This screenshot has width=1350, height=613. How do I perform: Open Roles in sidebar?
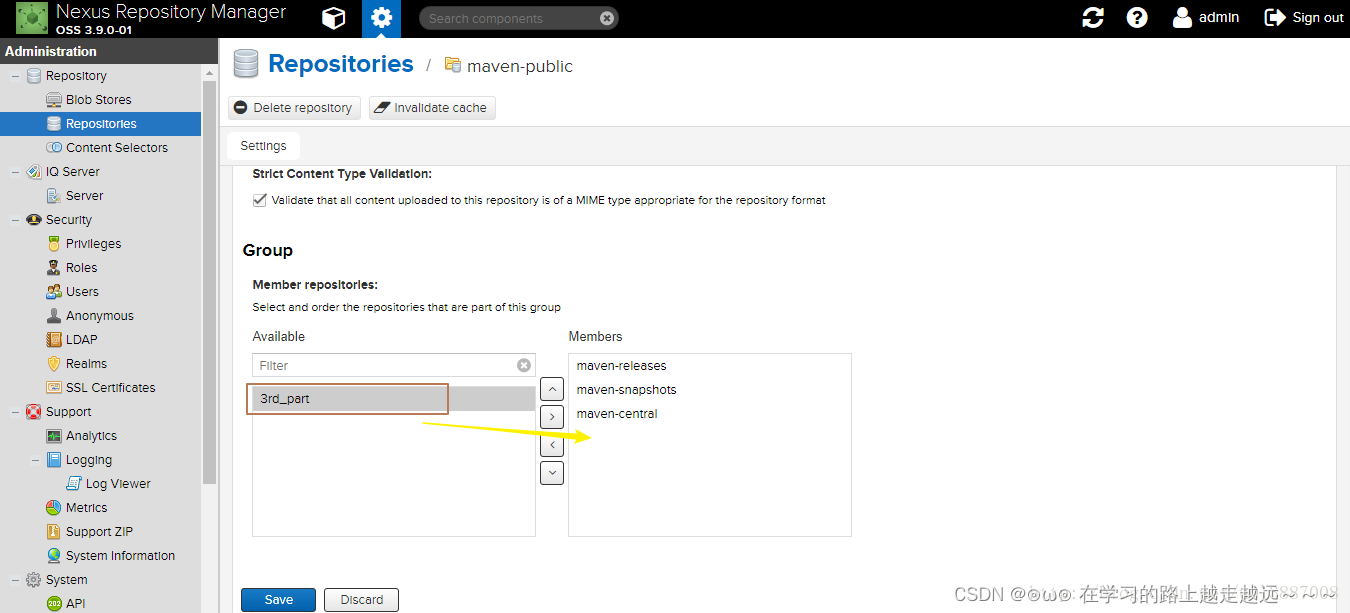81,268
